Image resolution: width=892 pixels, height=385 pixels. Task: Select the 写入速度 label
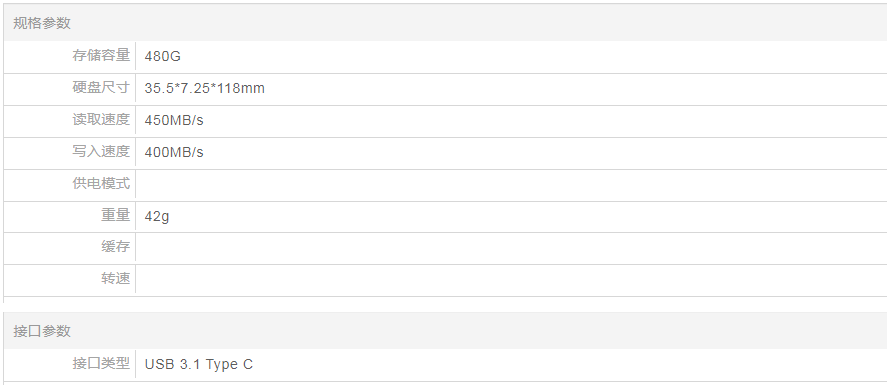coord(101,151)
